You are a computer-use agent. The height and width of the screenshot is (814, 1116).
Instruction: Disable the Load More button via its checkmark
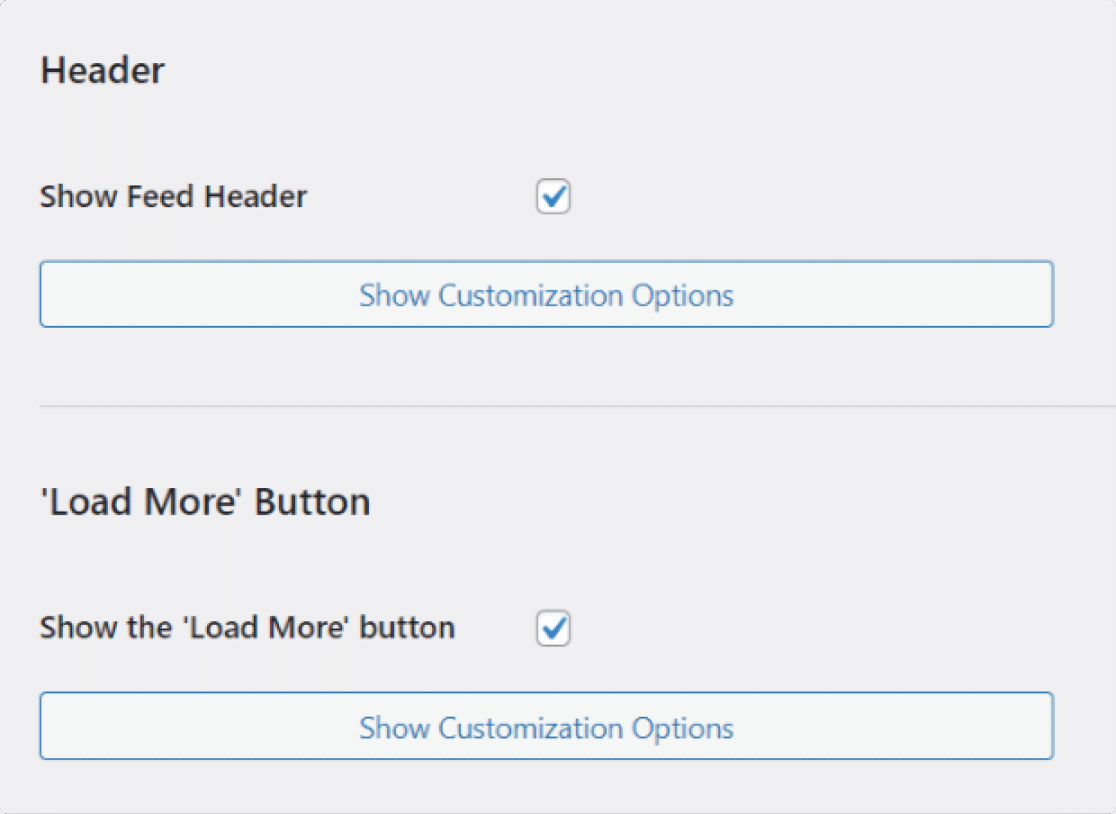(553, 628)
